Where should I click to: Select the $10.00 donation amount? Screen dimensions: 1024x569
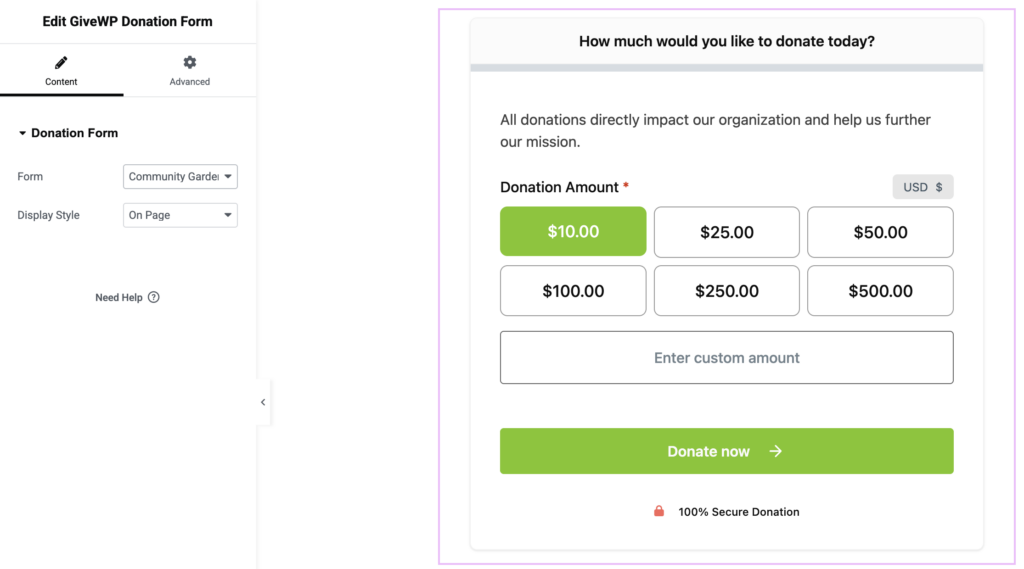[x=573, y=232]
